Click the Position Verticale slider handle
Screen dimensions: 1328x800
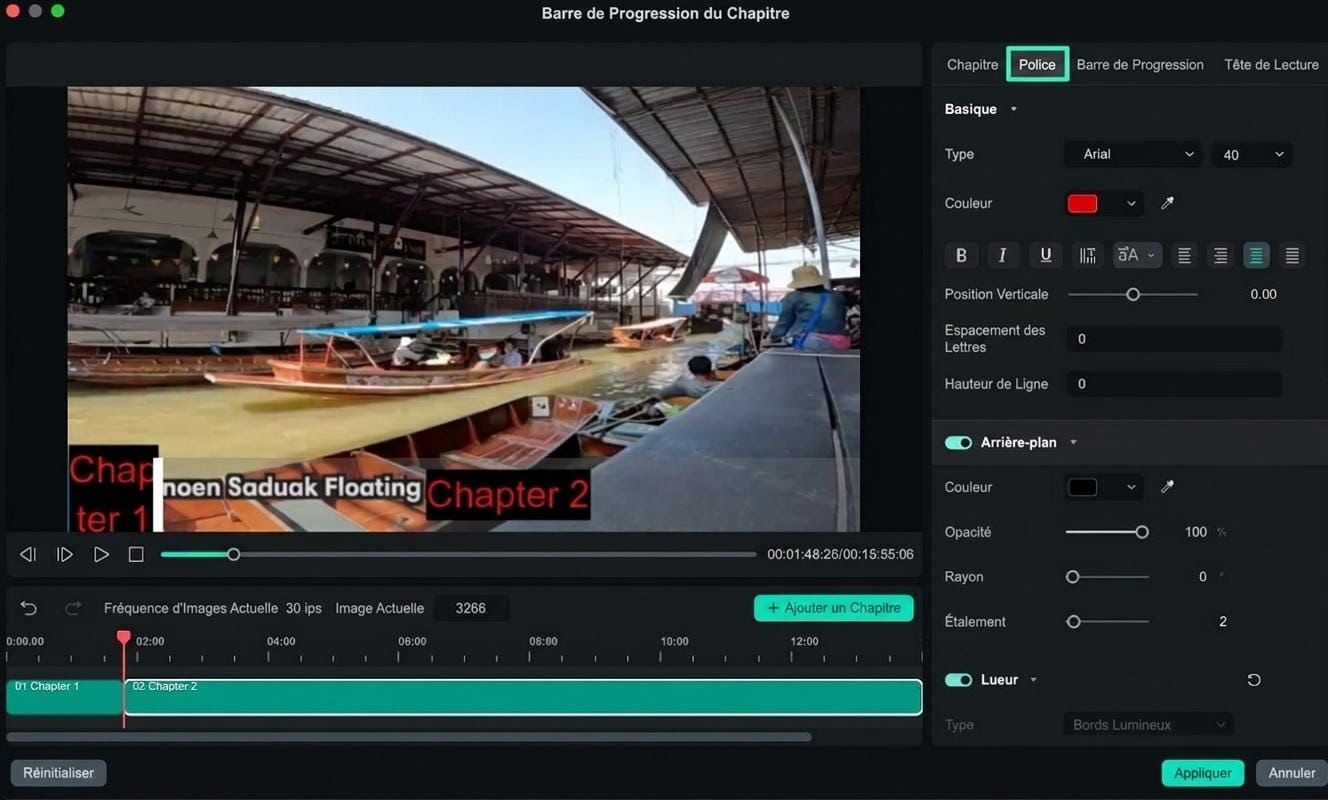tap(1133, 294)
